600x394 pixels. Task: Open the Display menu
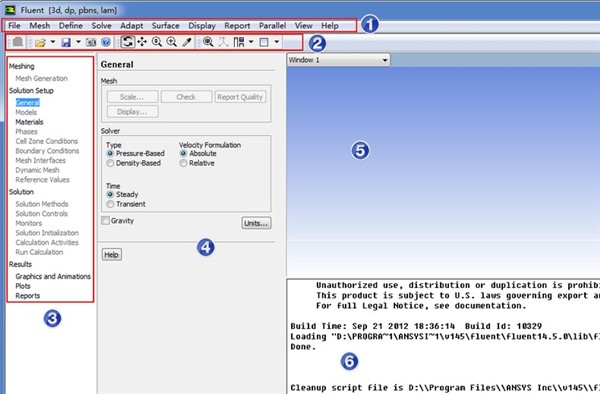(x=202, y=26)
